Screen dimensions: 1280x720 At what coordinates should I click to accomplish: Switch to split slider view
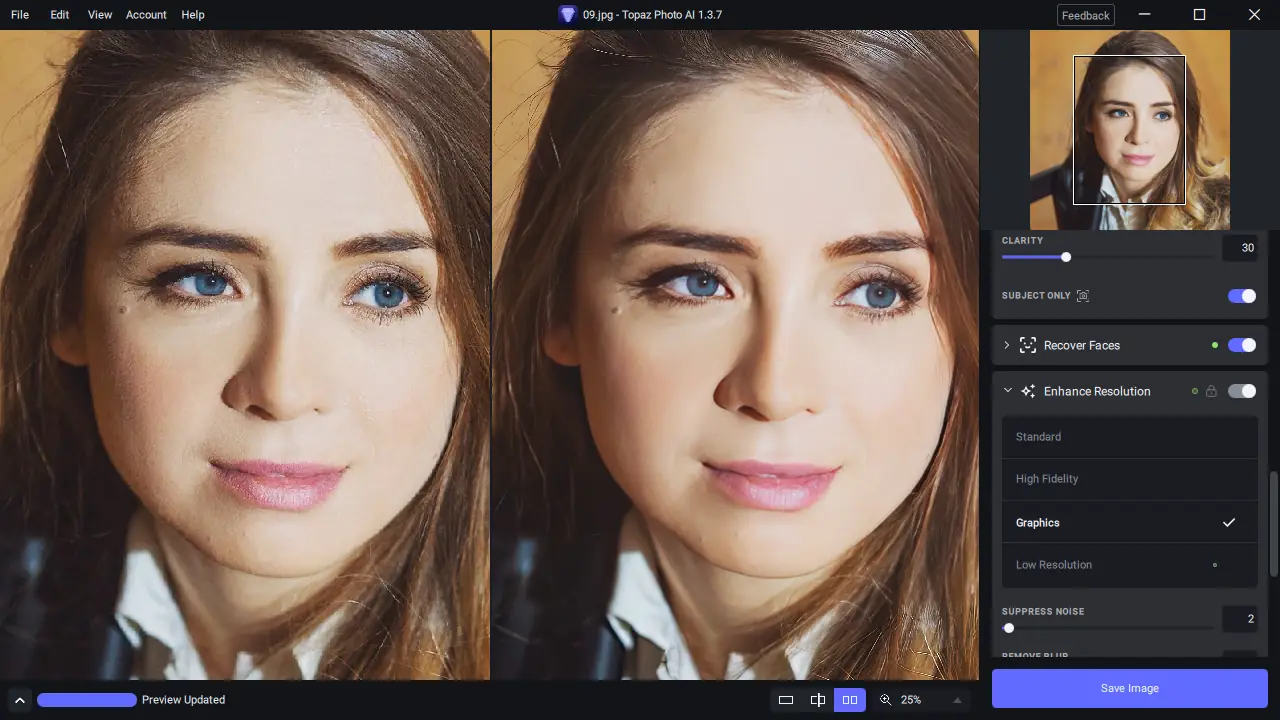pos(818,700)
